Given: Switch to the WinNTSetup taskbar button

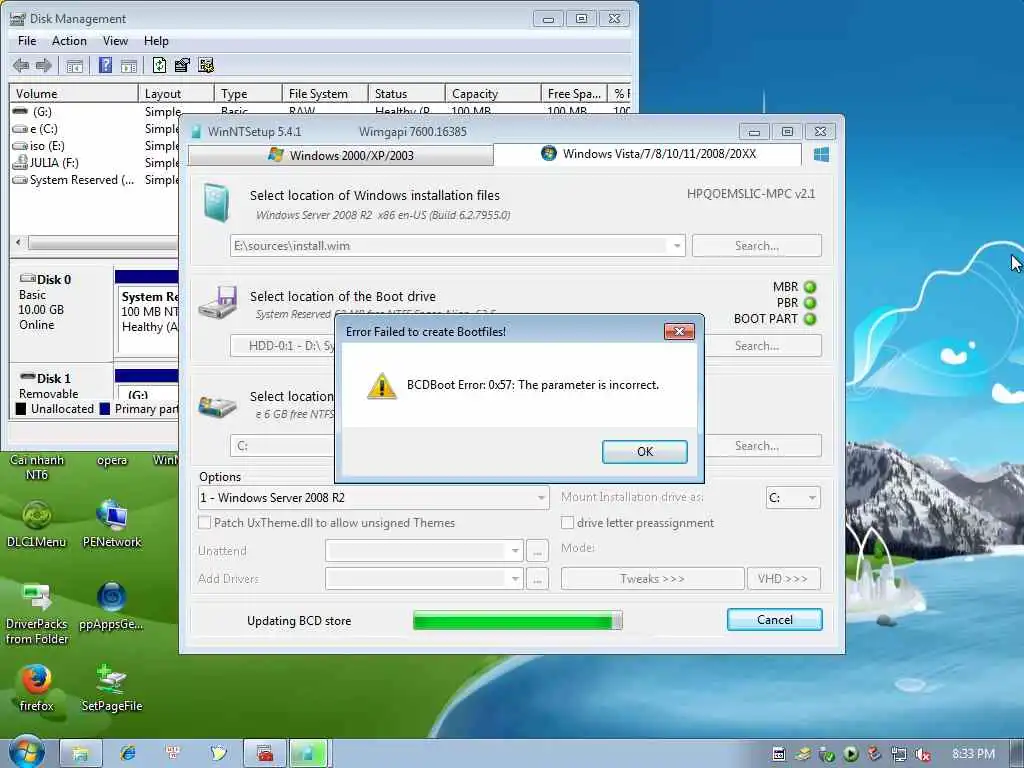Looking at the screenshot, I should click(309, 754).
